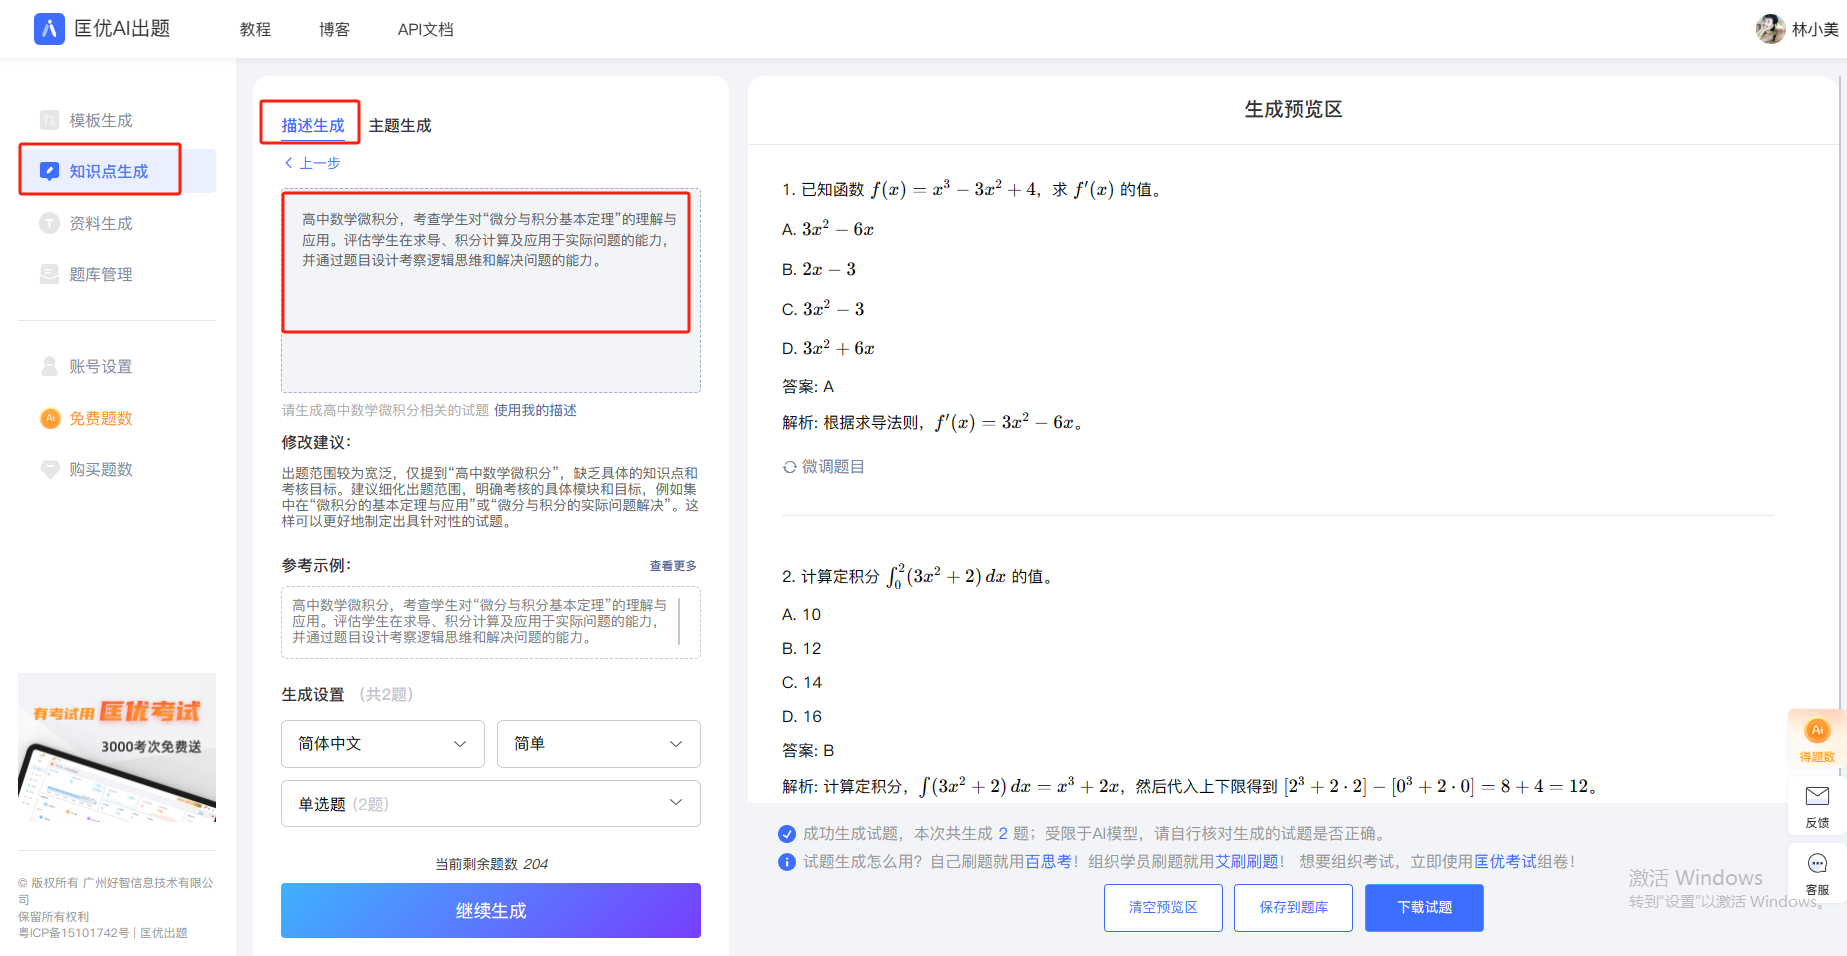Click the 保存到题库 button

[x=1294, y=908]
